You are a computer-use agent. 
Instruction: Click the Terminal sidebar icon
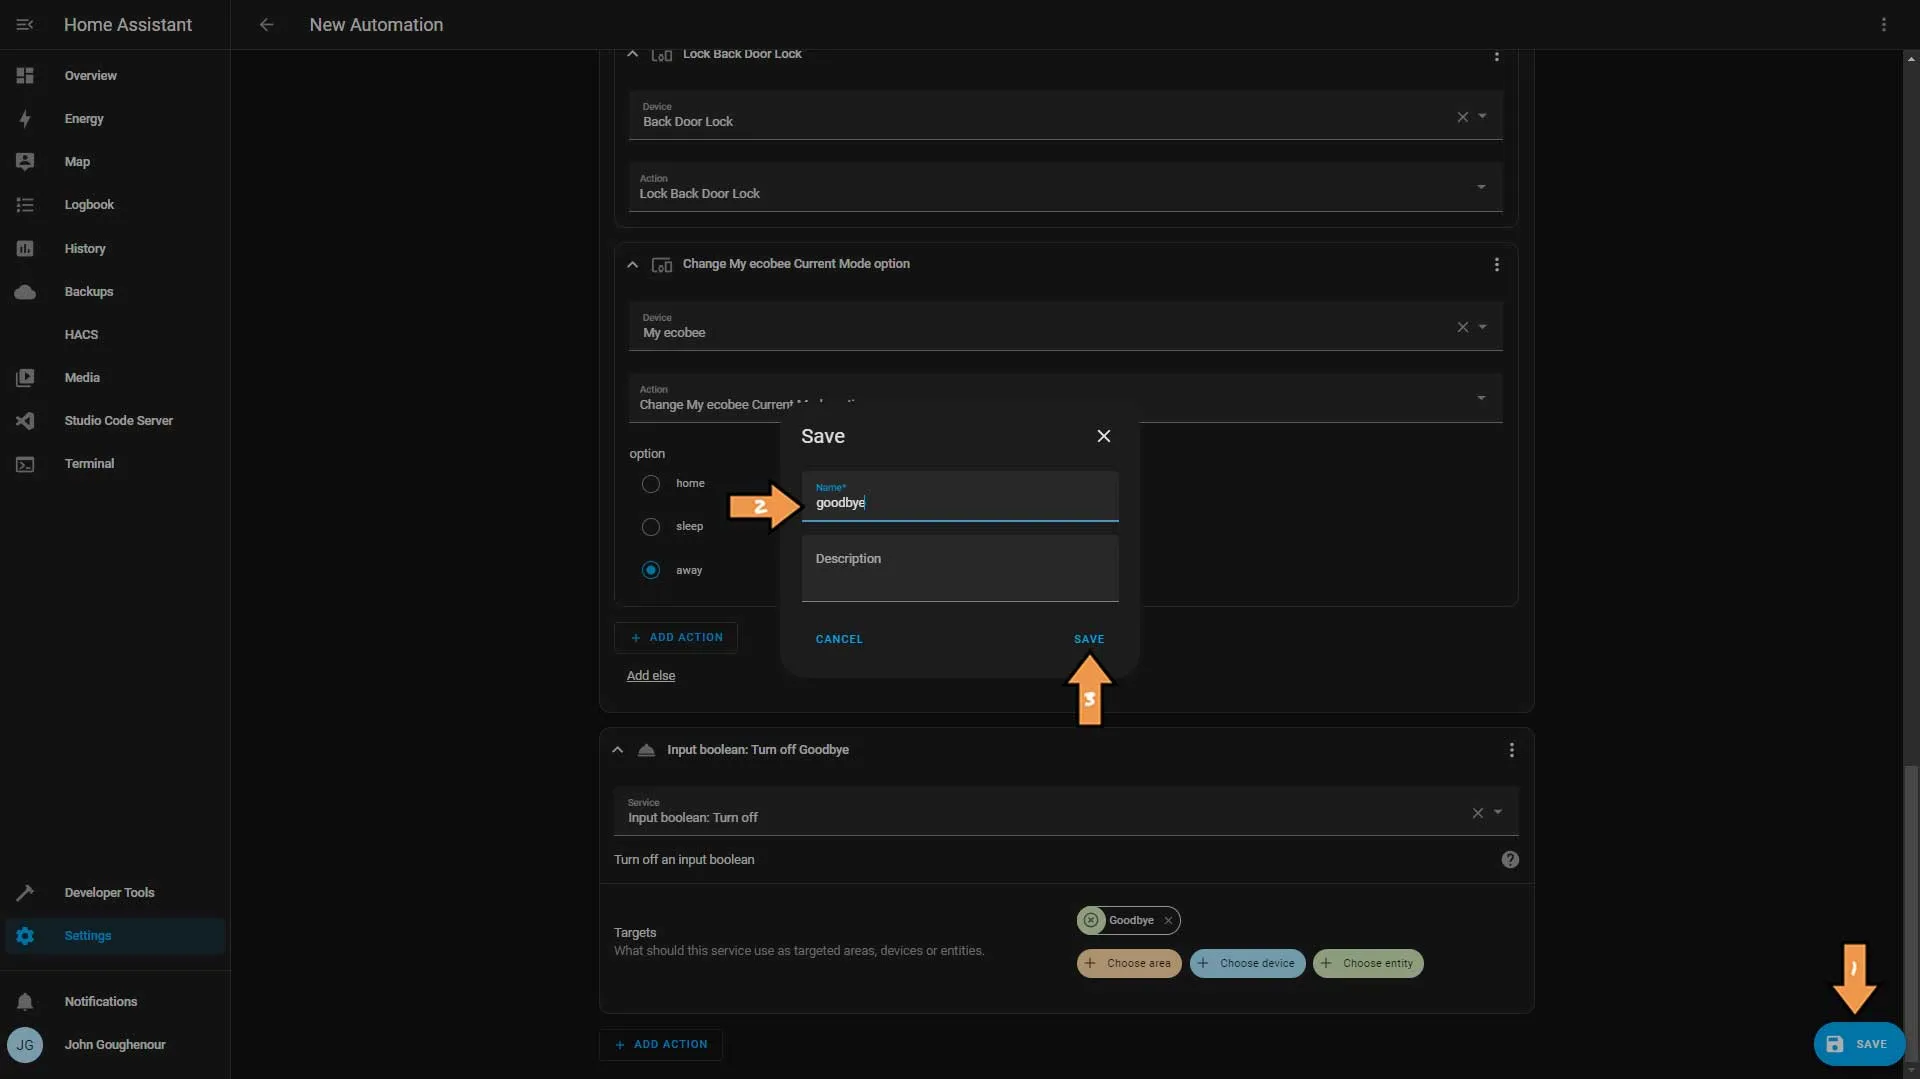25,463
